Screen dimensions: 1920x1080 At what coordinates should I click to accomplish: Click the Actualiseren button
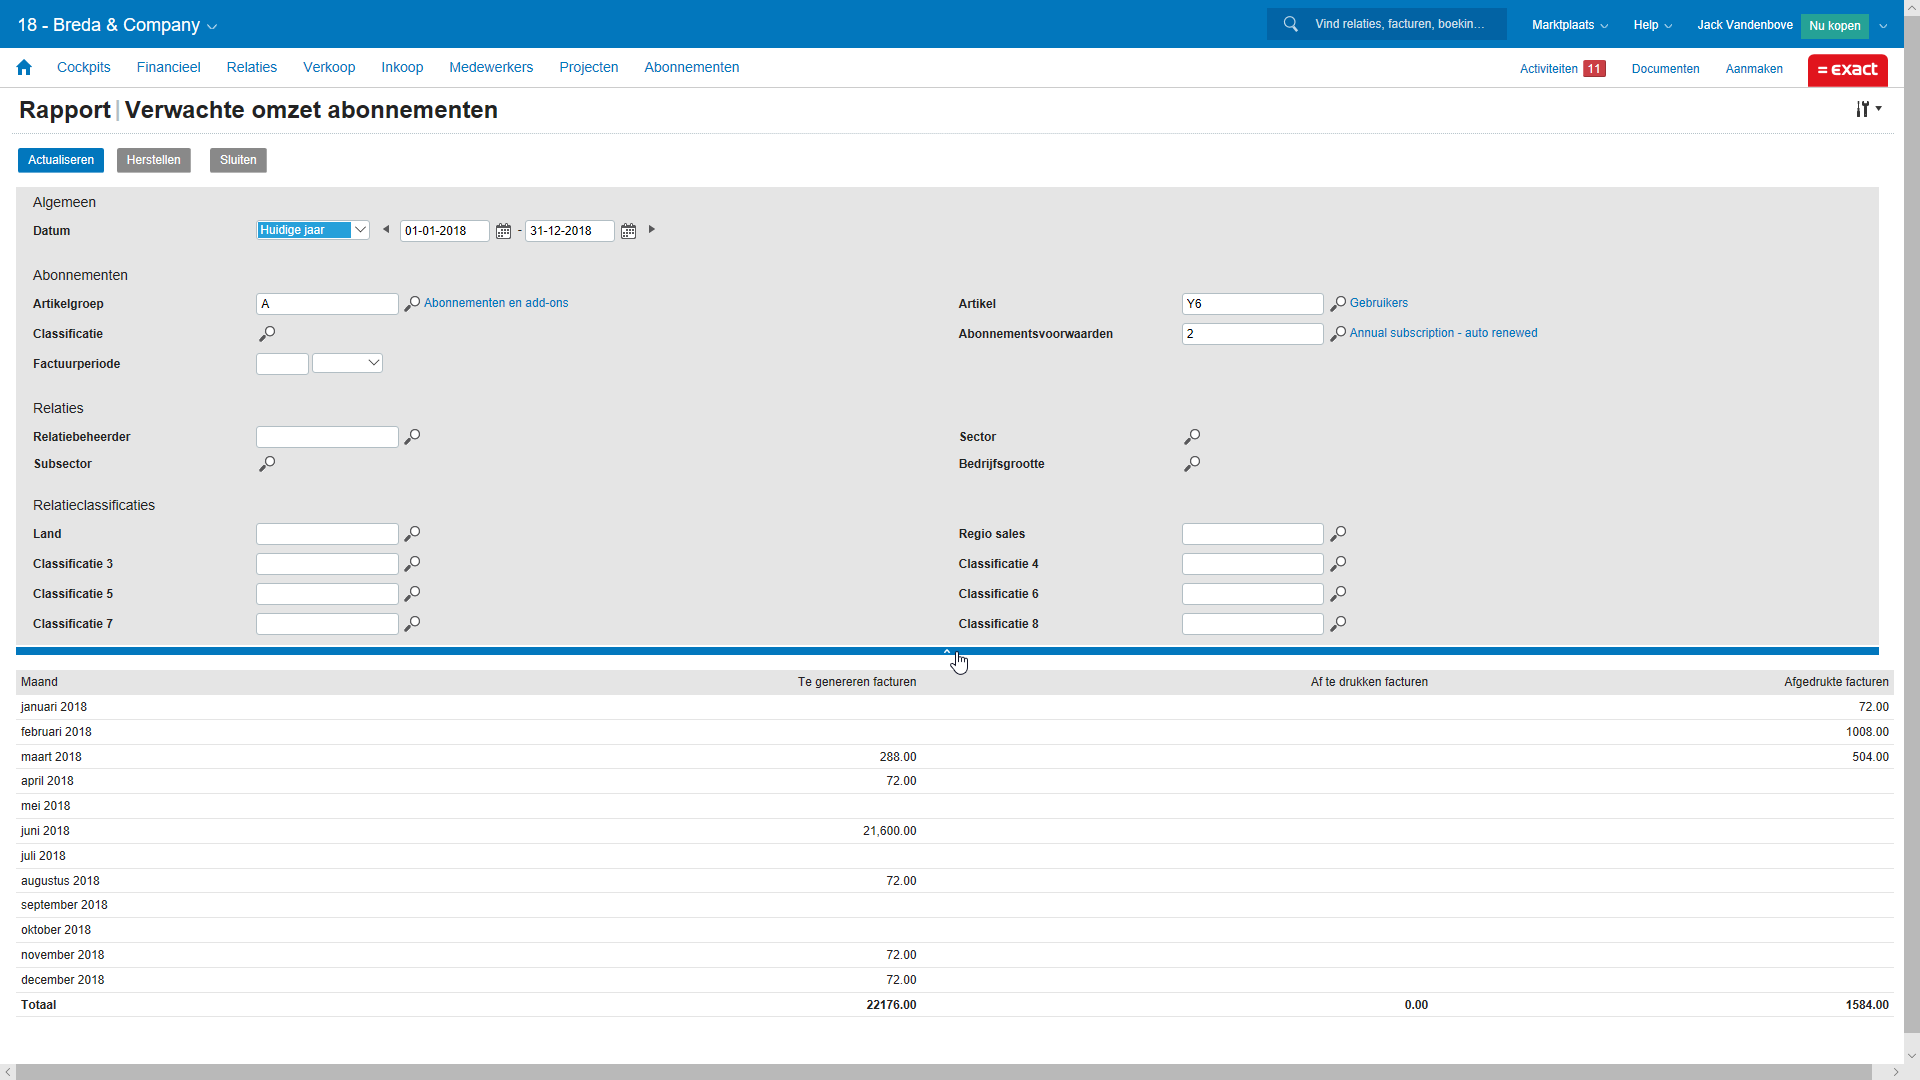click(x=61, y=160)
